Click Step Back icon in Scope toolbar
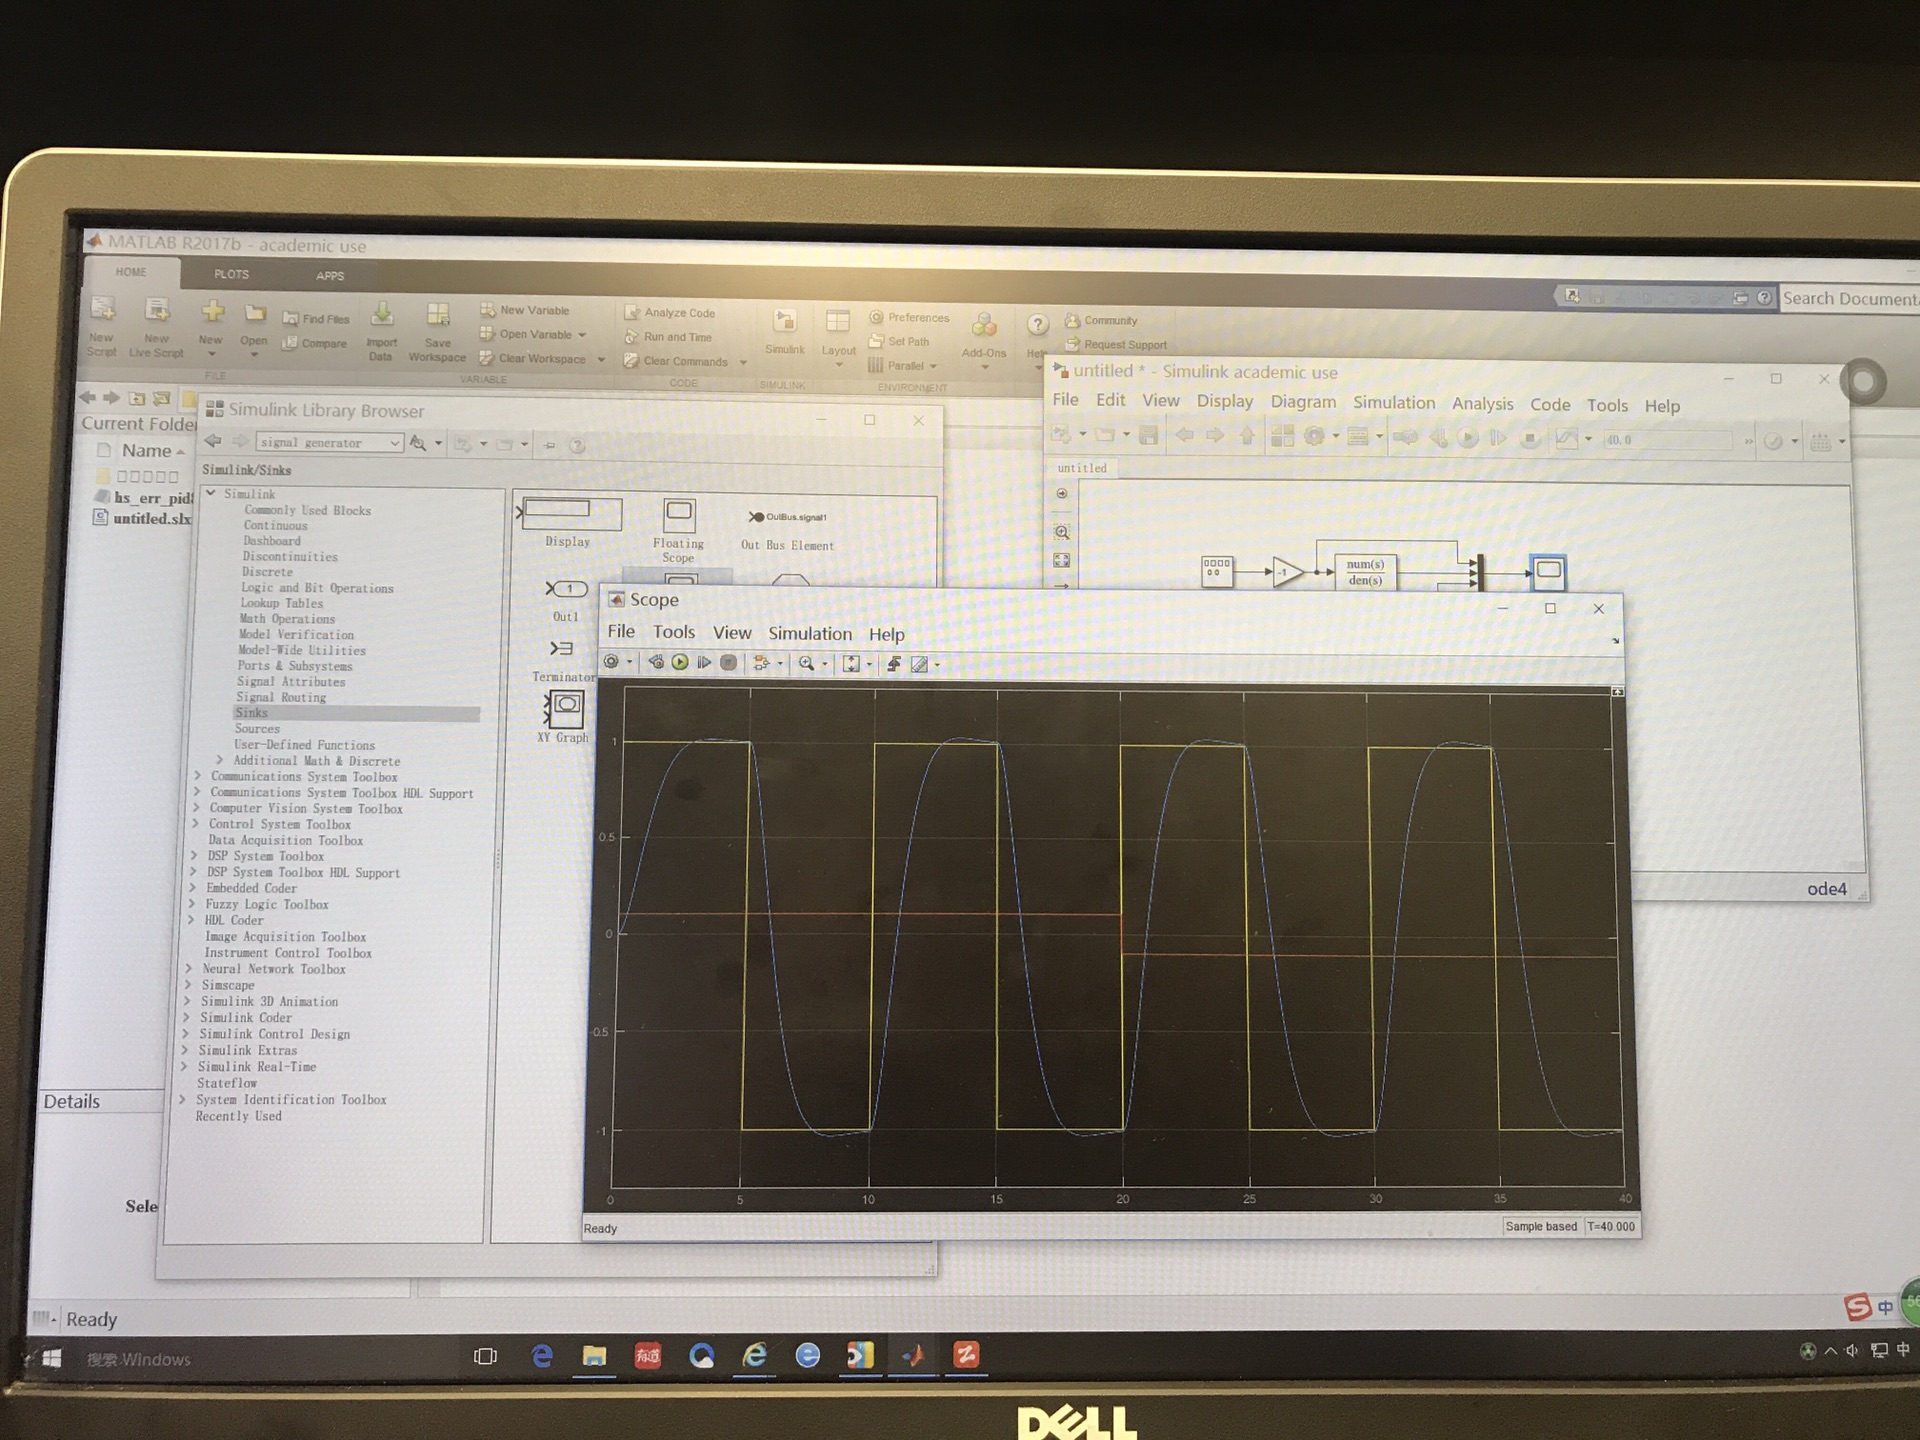The height and width of the screenshot is (1440, 1920). coord(656,662)
